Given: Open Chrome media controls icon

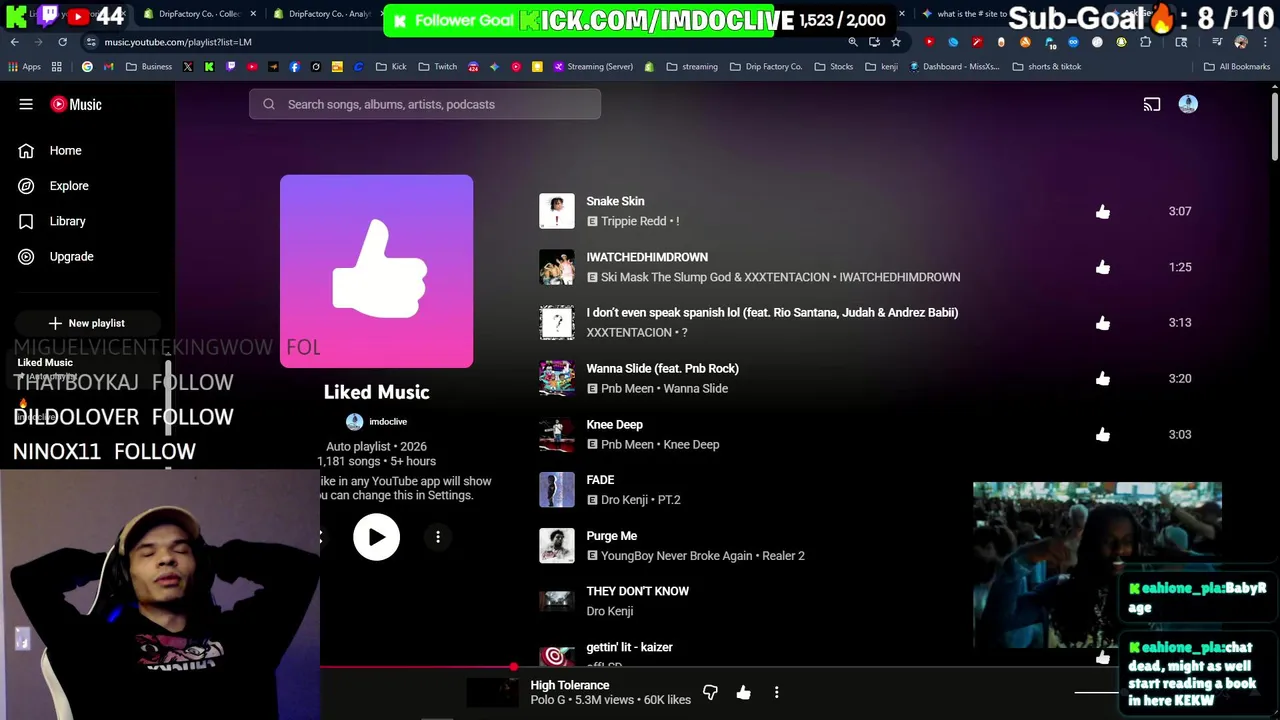Looking at the screenshot, I should coord(1217,42).
